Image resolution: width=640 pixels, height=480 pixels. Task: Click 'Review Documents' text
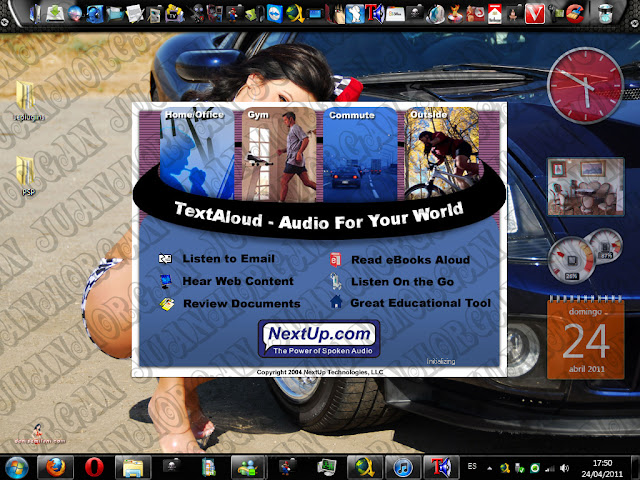[x=242, y=304]
